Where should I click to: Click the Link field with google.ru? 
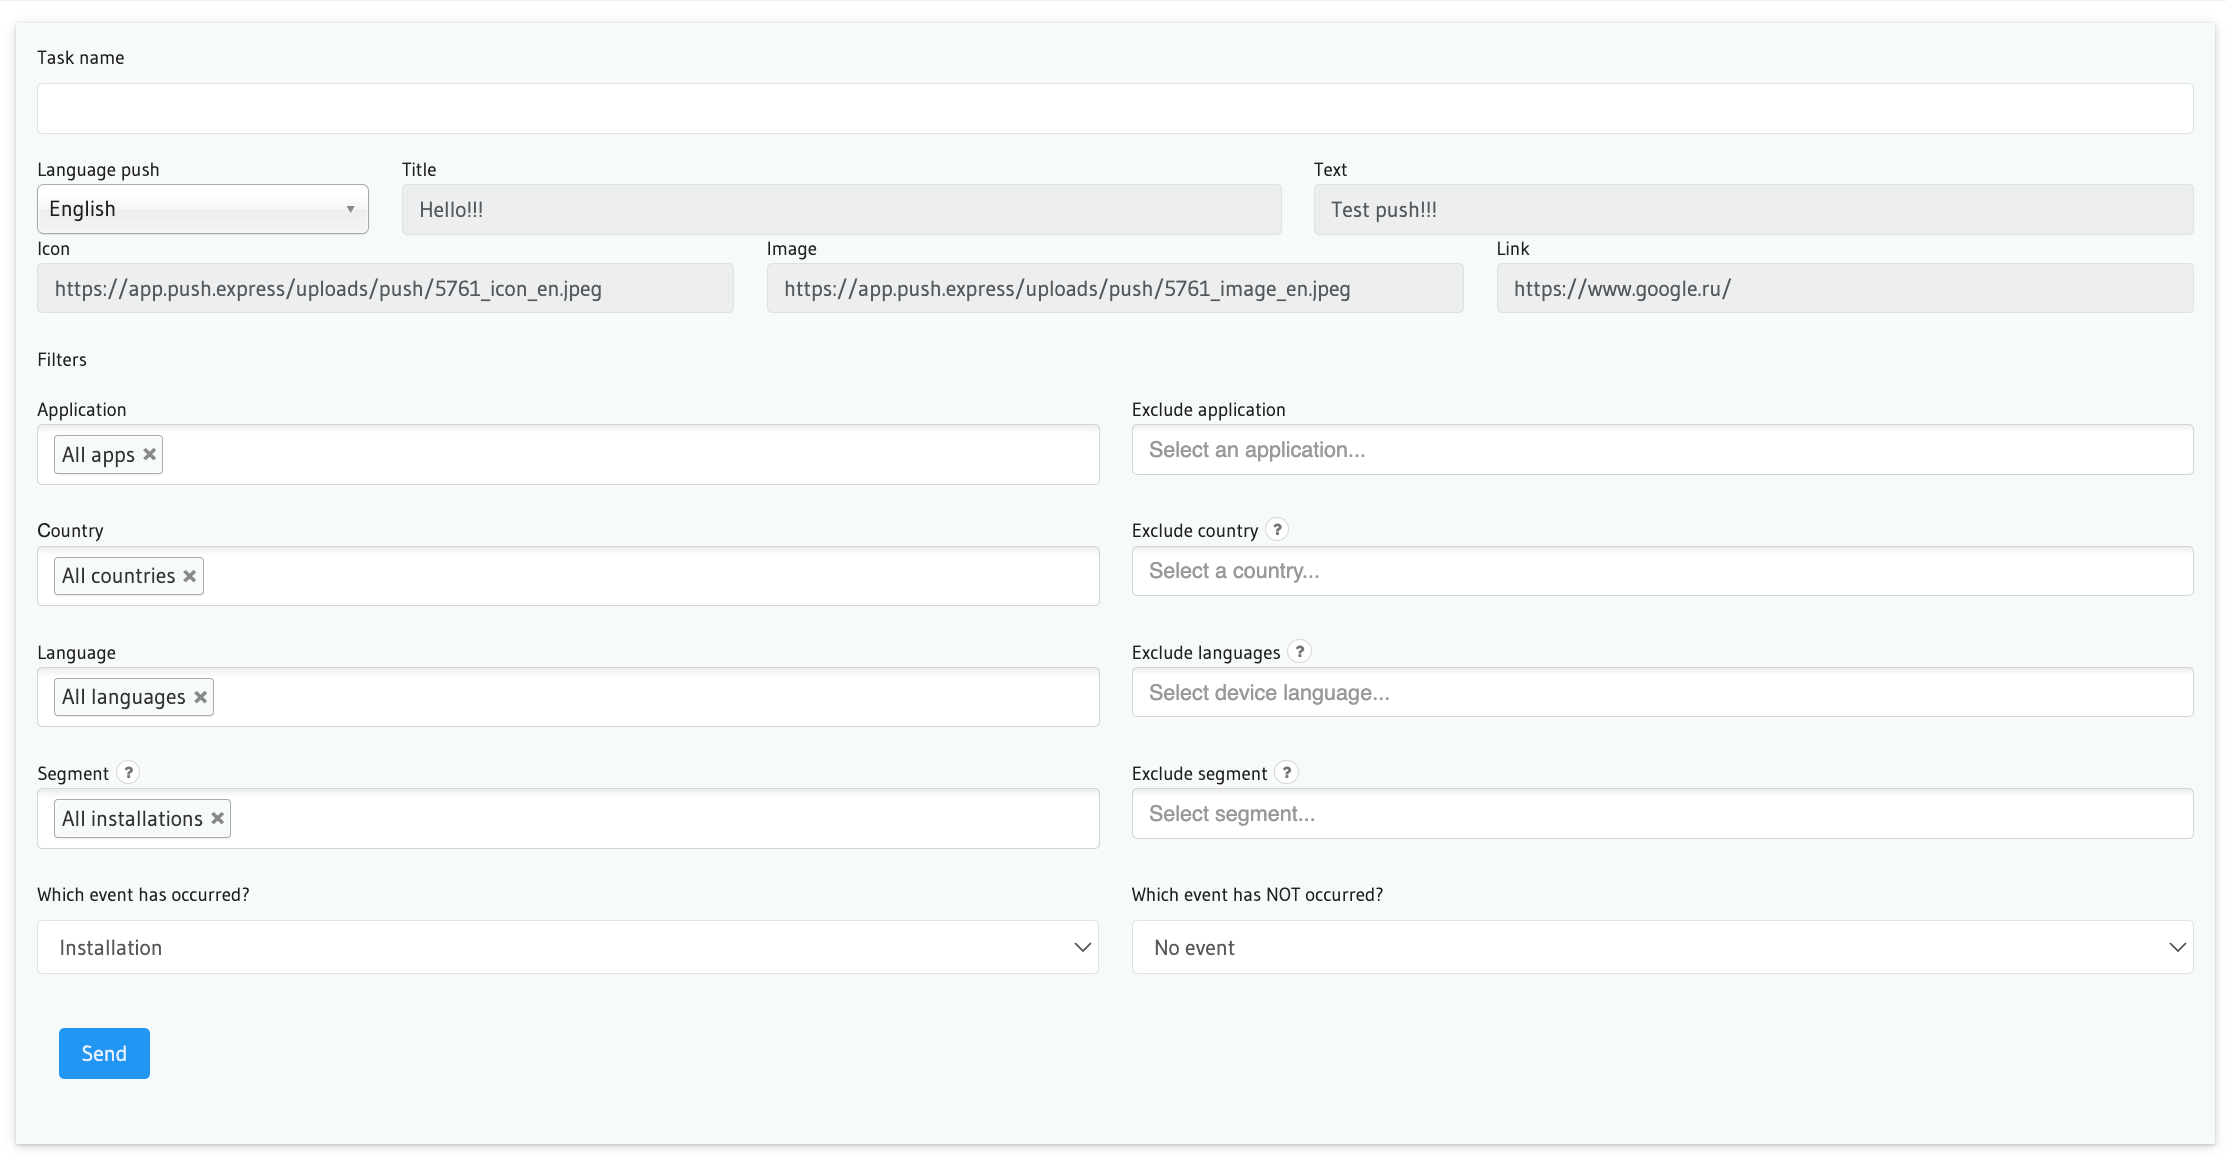point(1844,289)
